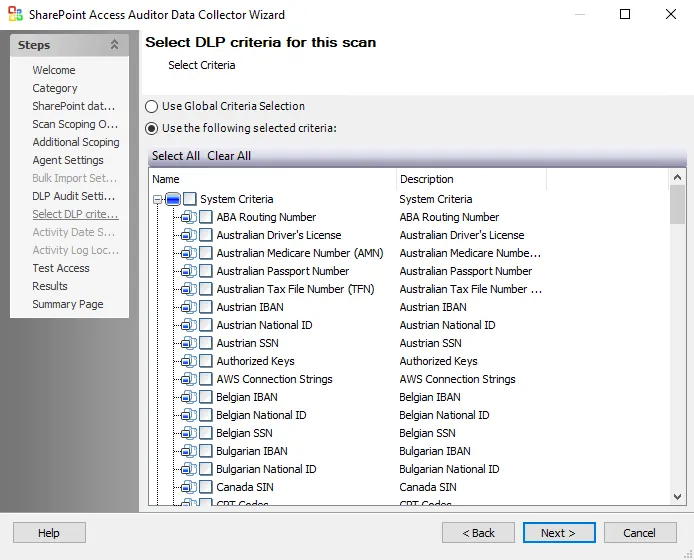Viewport: 694px width, 560px height.
Task: Click the Austrian National ID criteria icon
Action: point(189,325)
